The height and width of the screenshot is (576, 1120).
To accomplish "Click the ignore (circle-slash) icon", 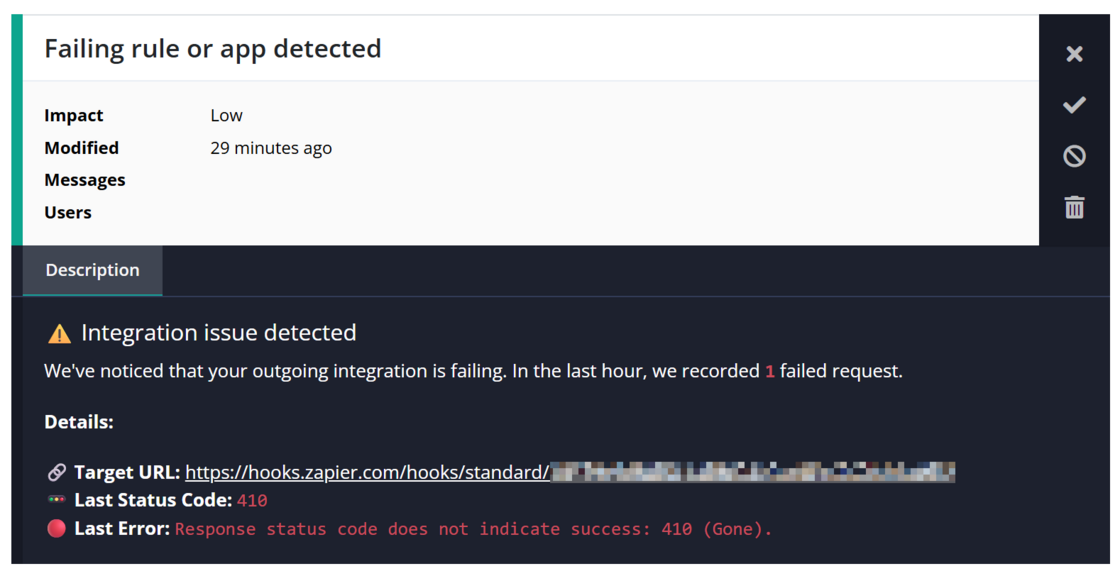I will tap(1074, 156).
